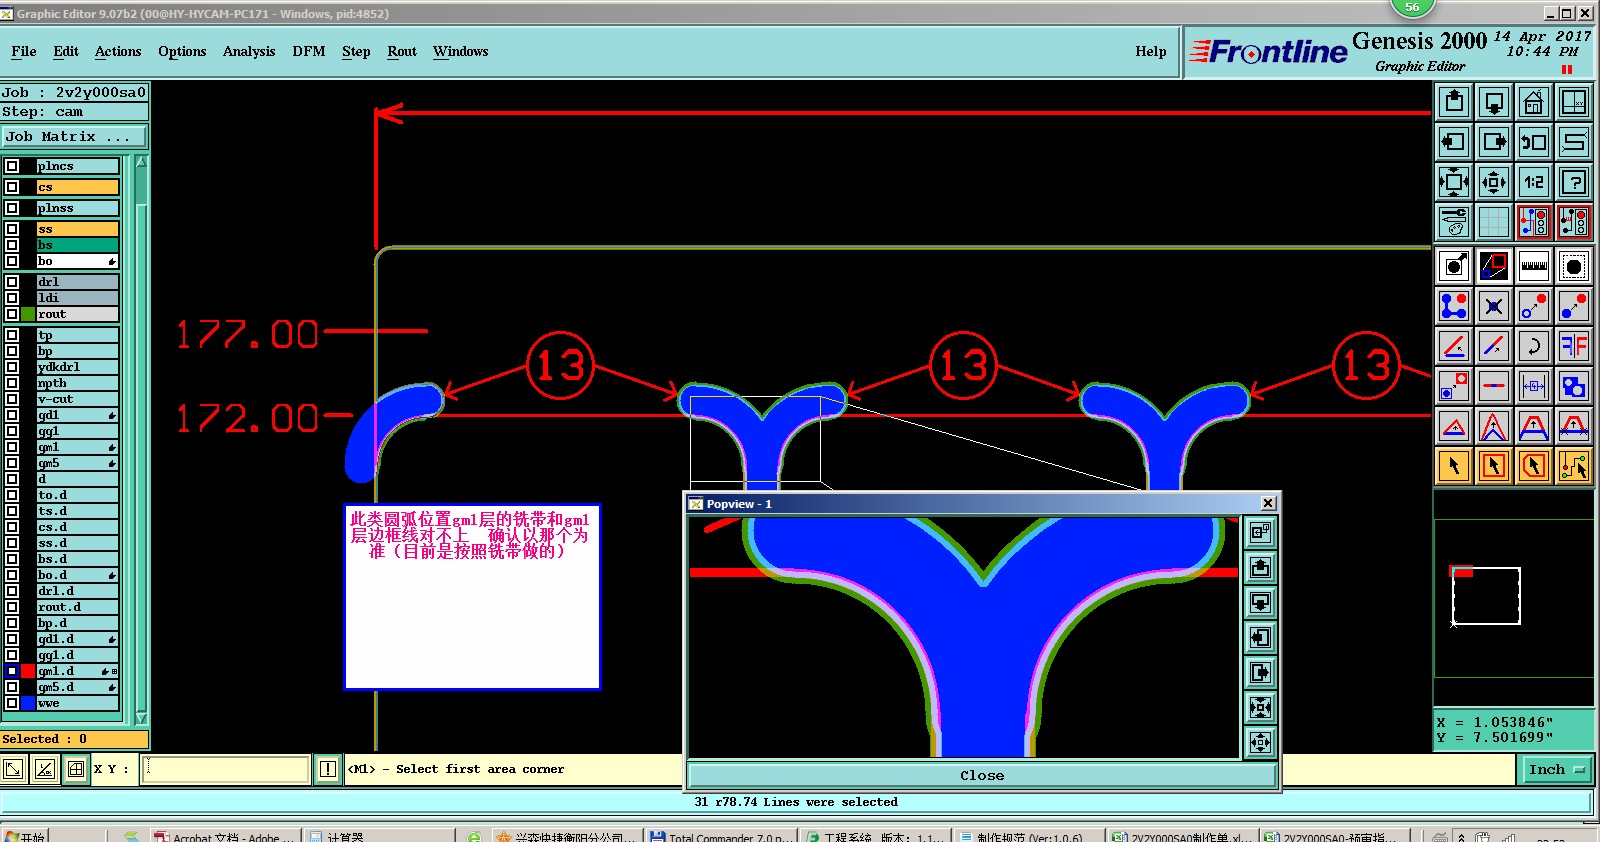Screen dimensions: 1600x842
Task: Click the rectangle area select arrow tool
Action: (x=1494, y=466)
